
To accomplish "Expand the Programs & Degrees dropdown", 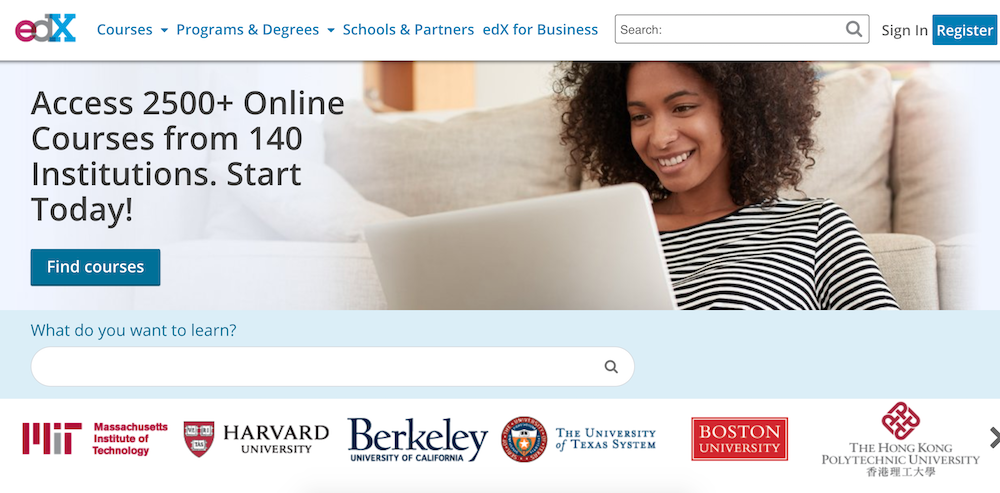I will click(x=255, y=29).
